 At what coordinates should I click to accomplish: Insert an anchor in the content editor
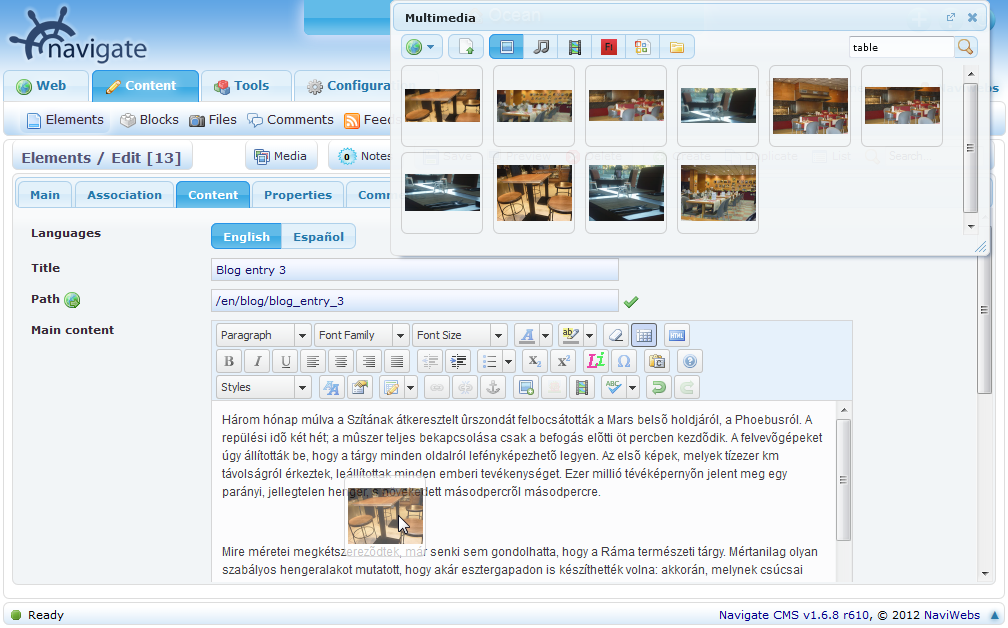[493, 386]
